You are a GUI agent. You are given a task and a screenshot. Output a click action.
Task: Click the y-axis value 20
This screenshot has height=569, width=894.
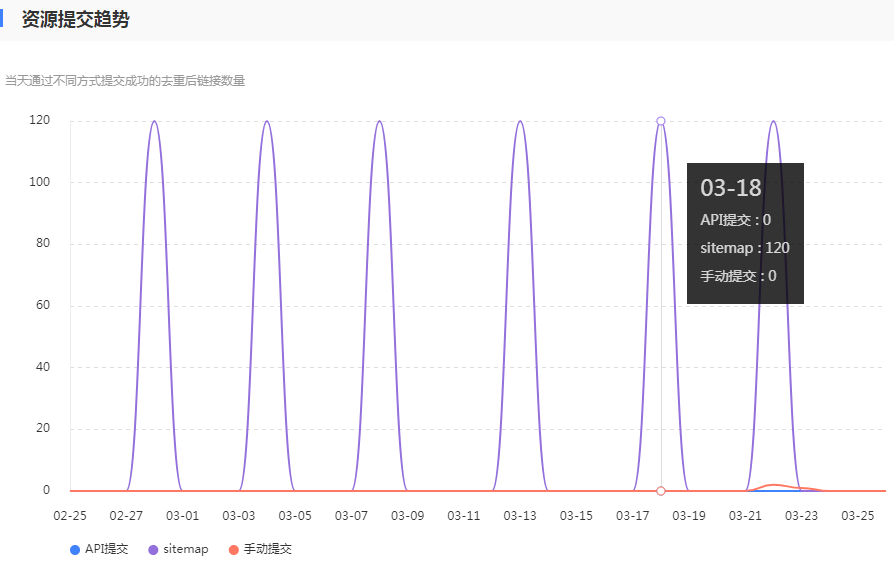point(43,428)
